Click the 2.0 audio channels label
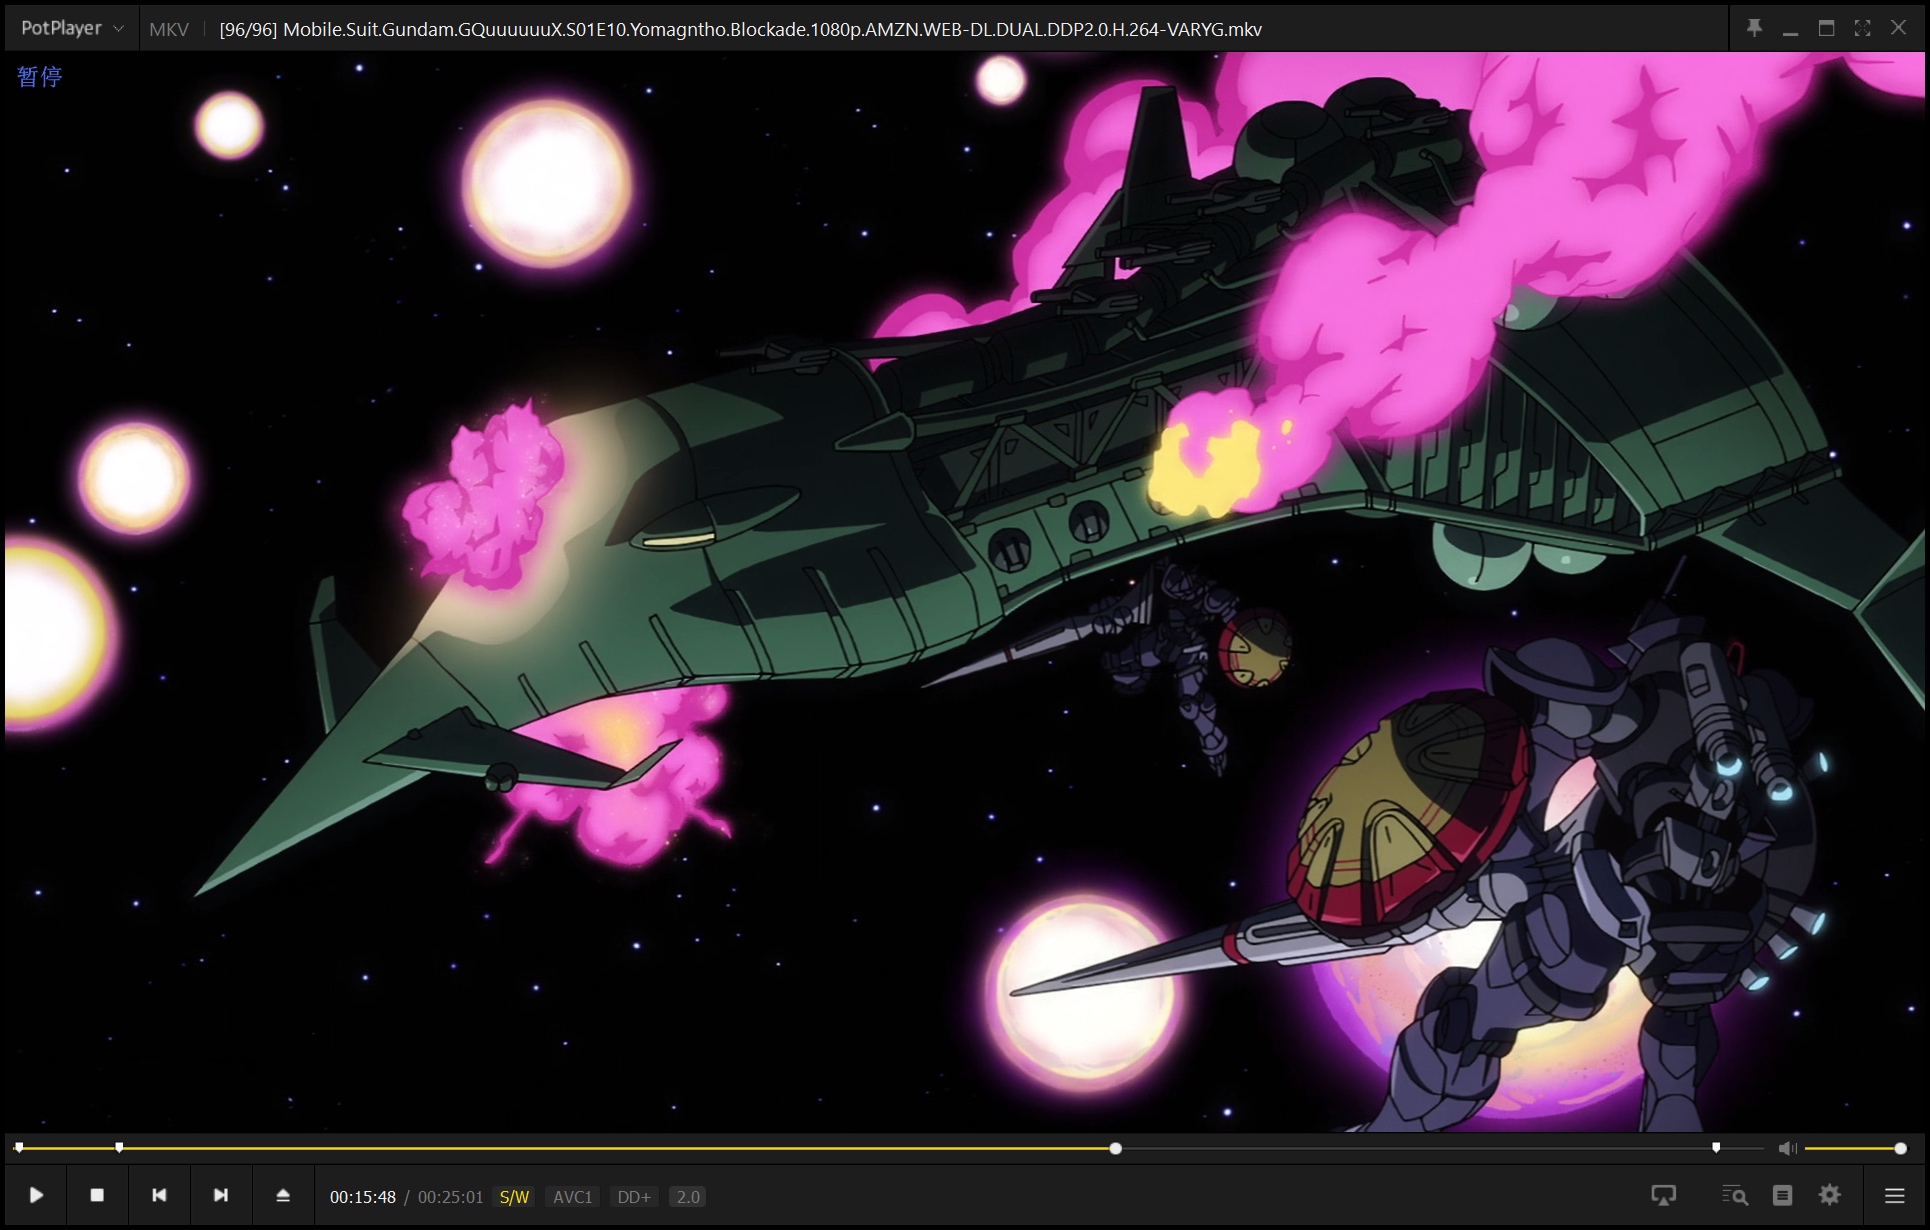 (688, 1197)
